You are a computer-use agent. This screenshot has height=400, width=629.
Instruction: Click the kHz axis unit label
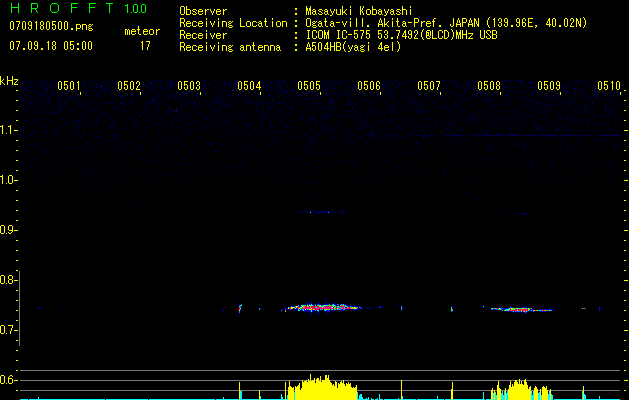tap(9, 81)
